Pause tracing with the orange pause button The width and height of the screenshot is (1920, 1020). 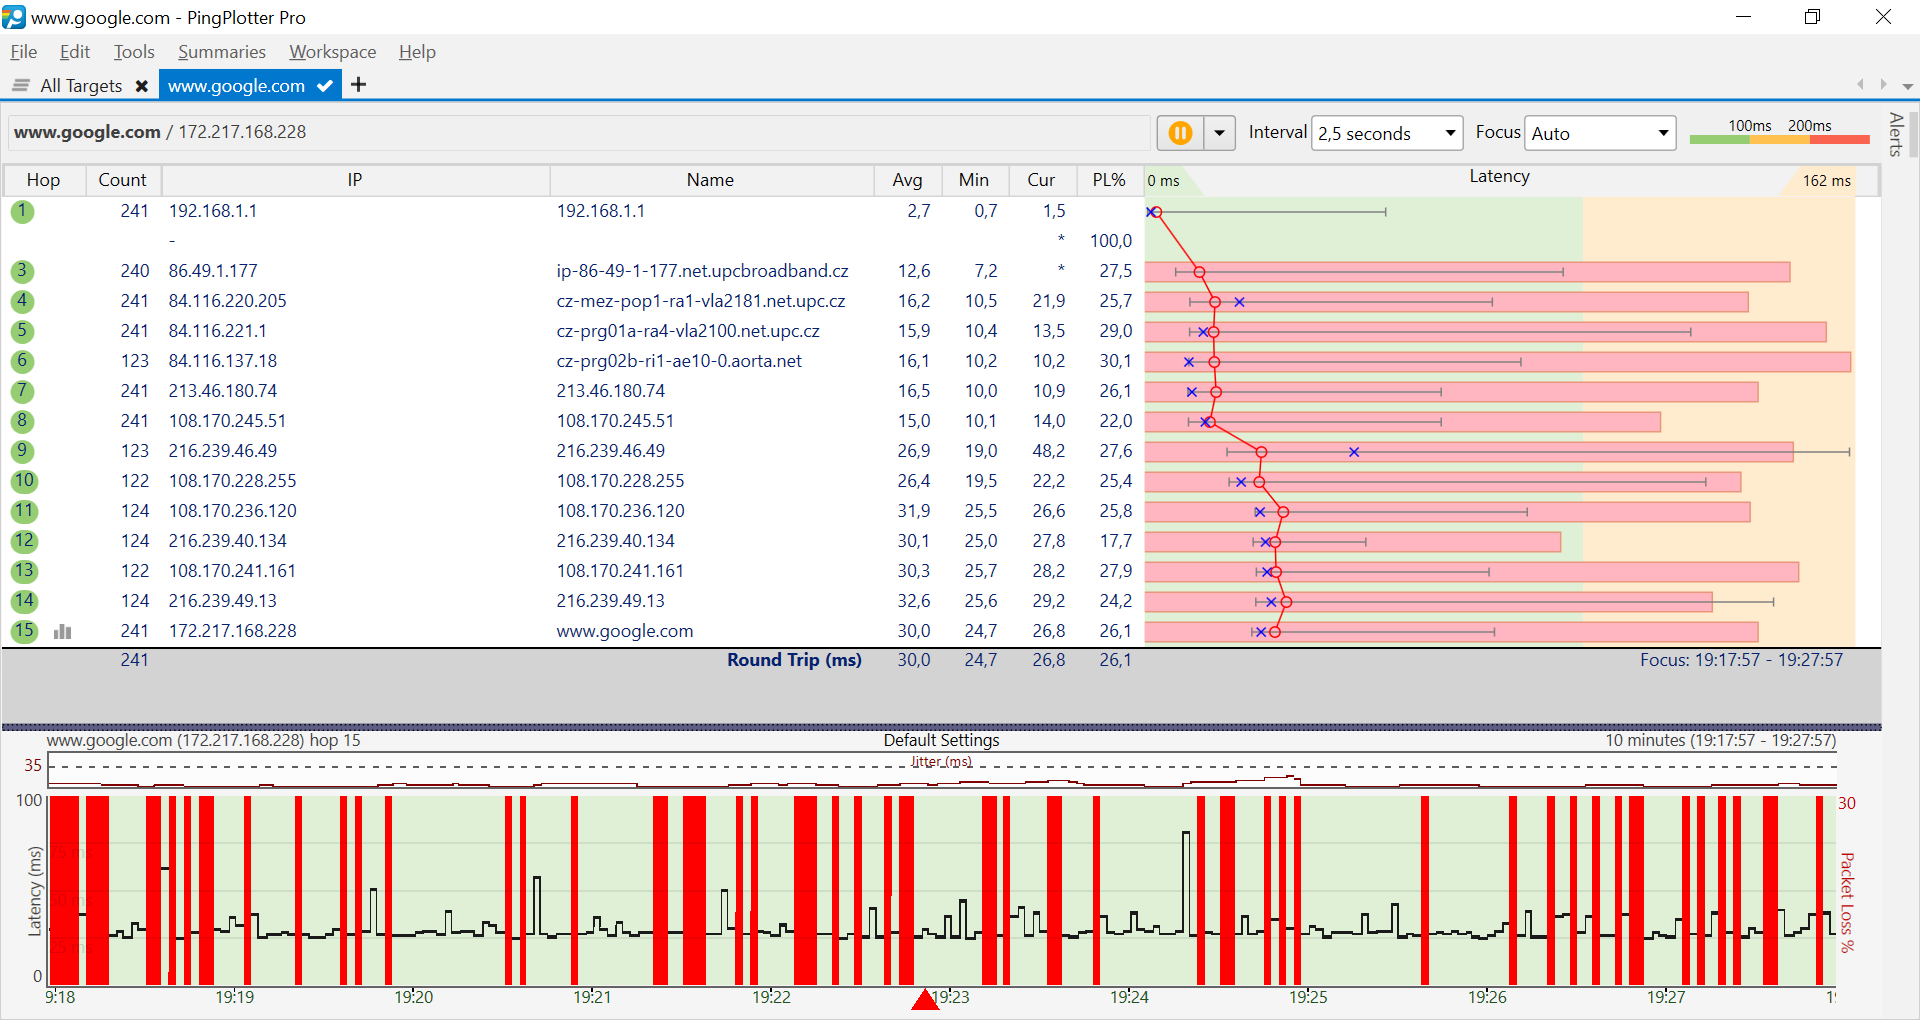coord(1180,133)
